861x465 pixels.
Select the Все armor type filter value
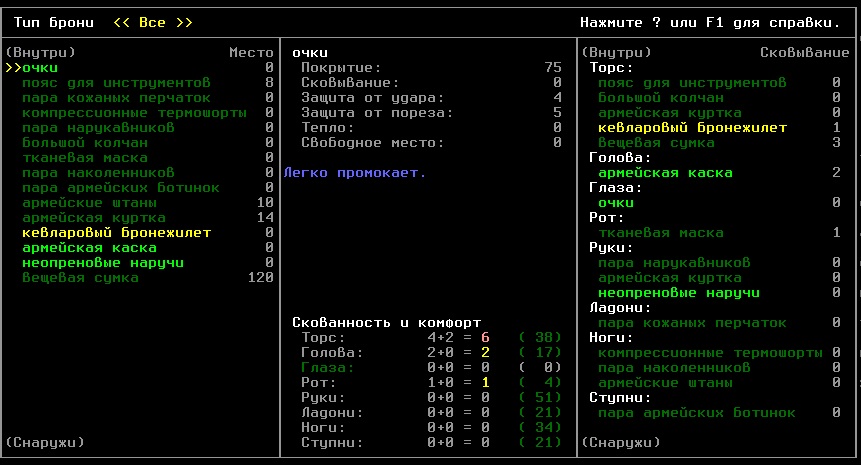tap(152, 23)
